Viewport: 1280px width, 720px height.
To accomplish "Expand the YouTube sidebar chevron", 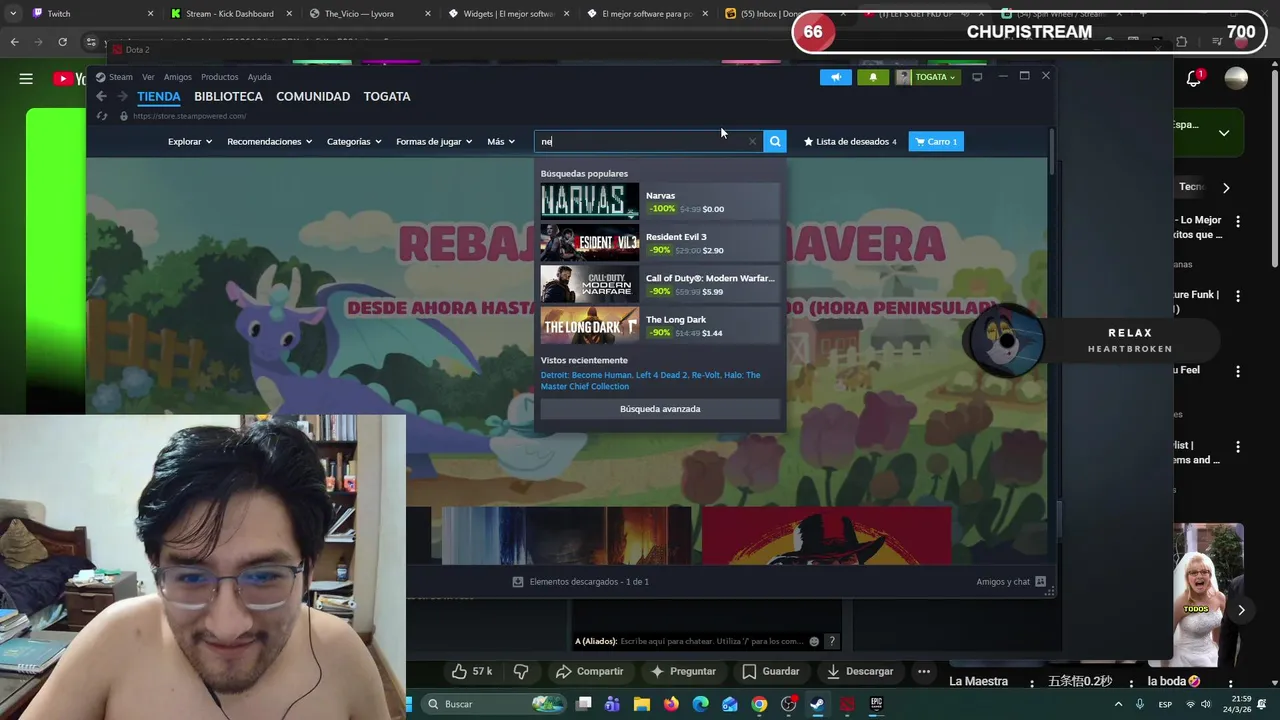I will coord(1224,132).
